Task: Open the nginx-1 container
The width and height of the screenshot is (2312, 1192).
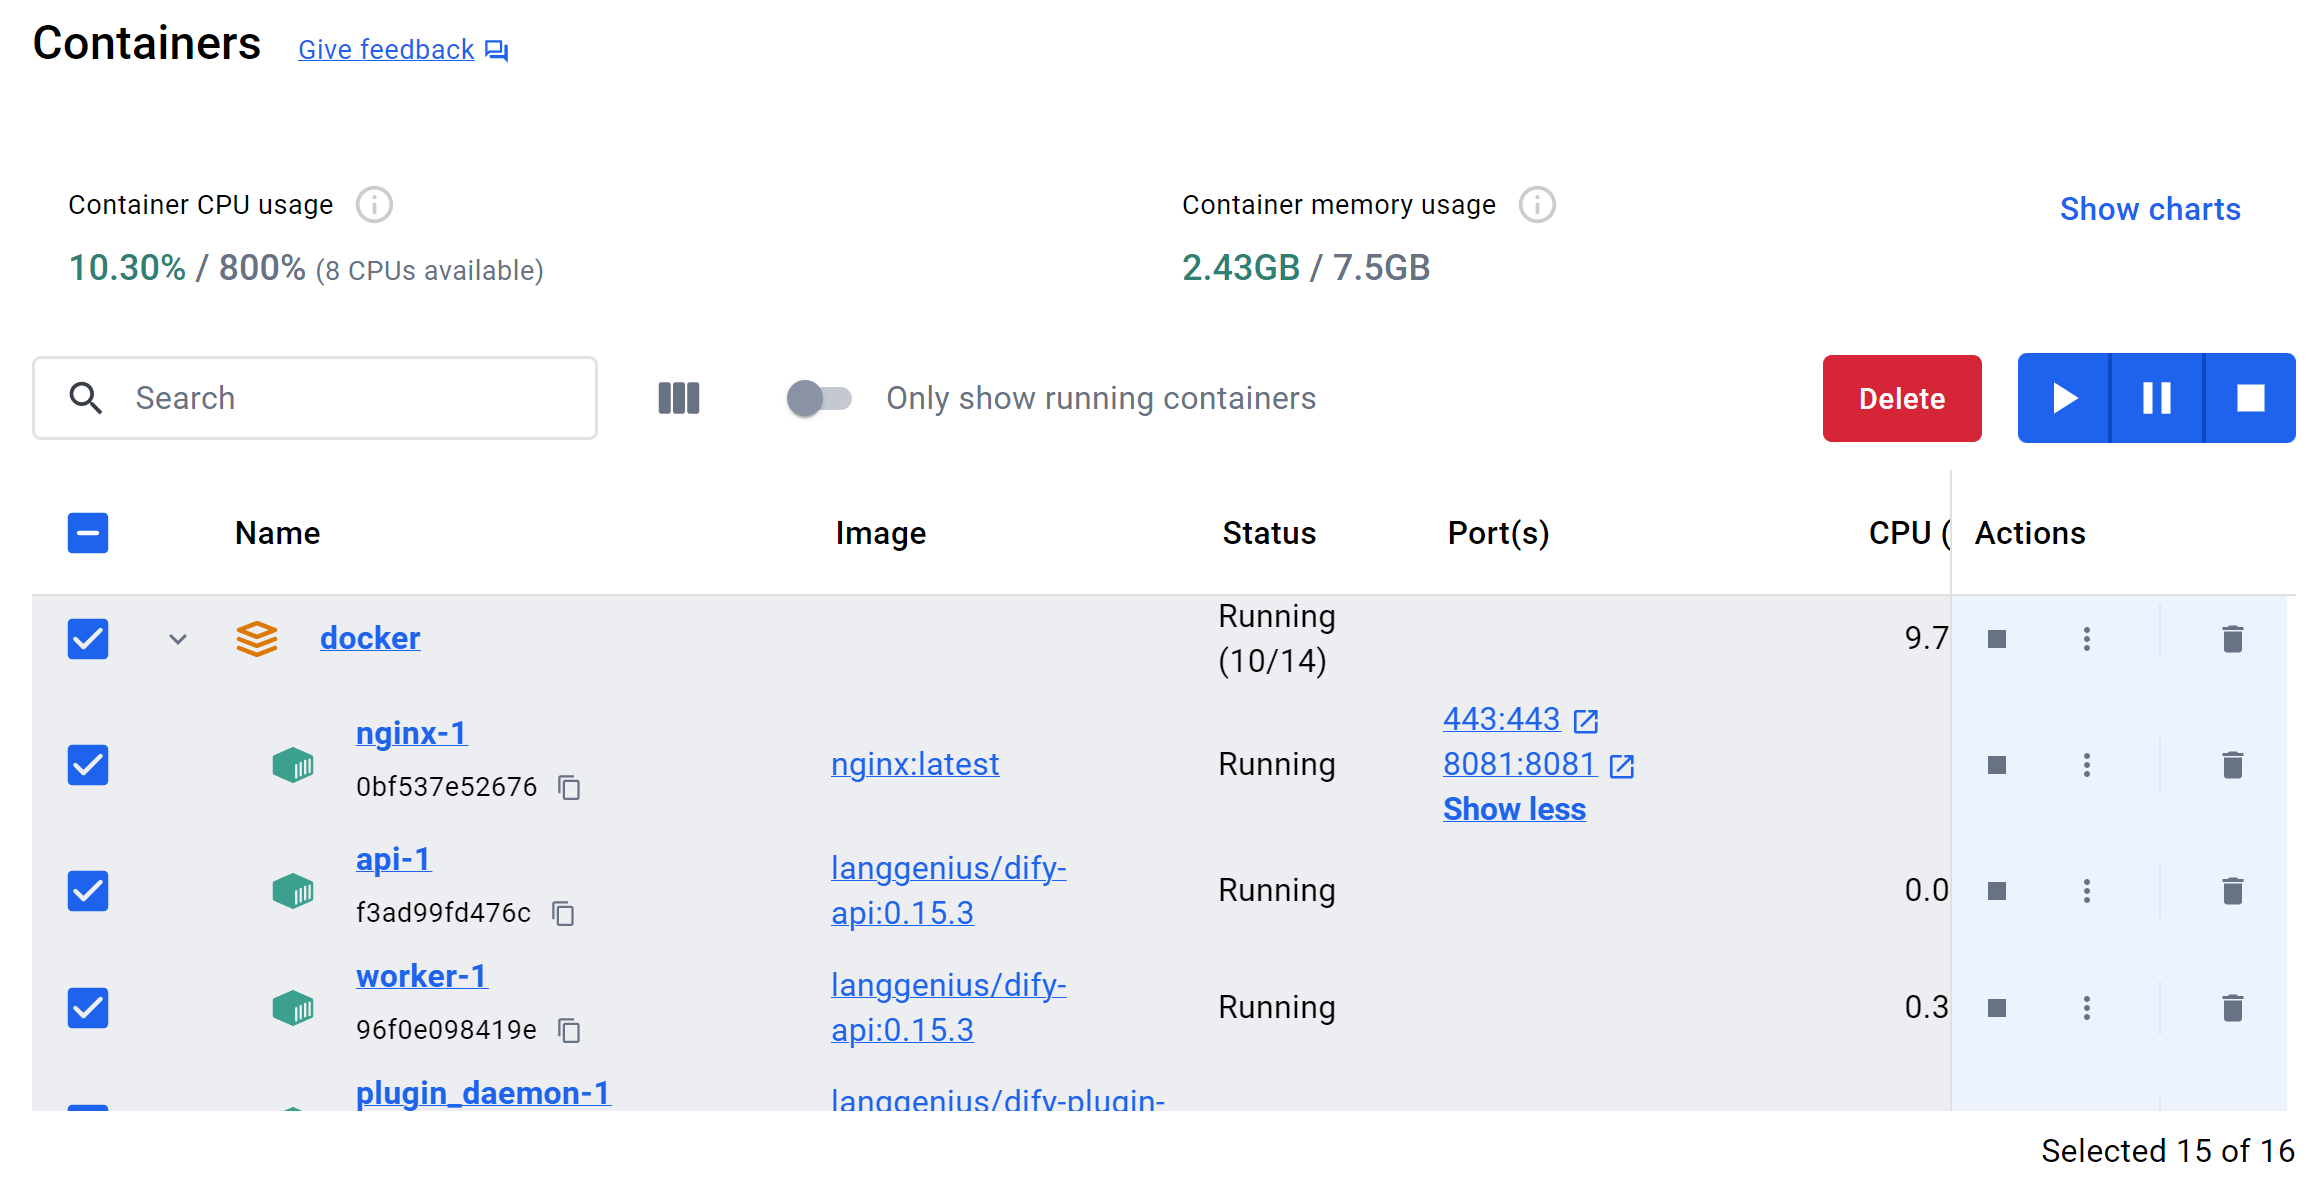Action: click(412, 733)
